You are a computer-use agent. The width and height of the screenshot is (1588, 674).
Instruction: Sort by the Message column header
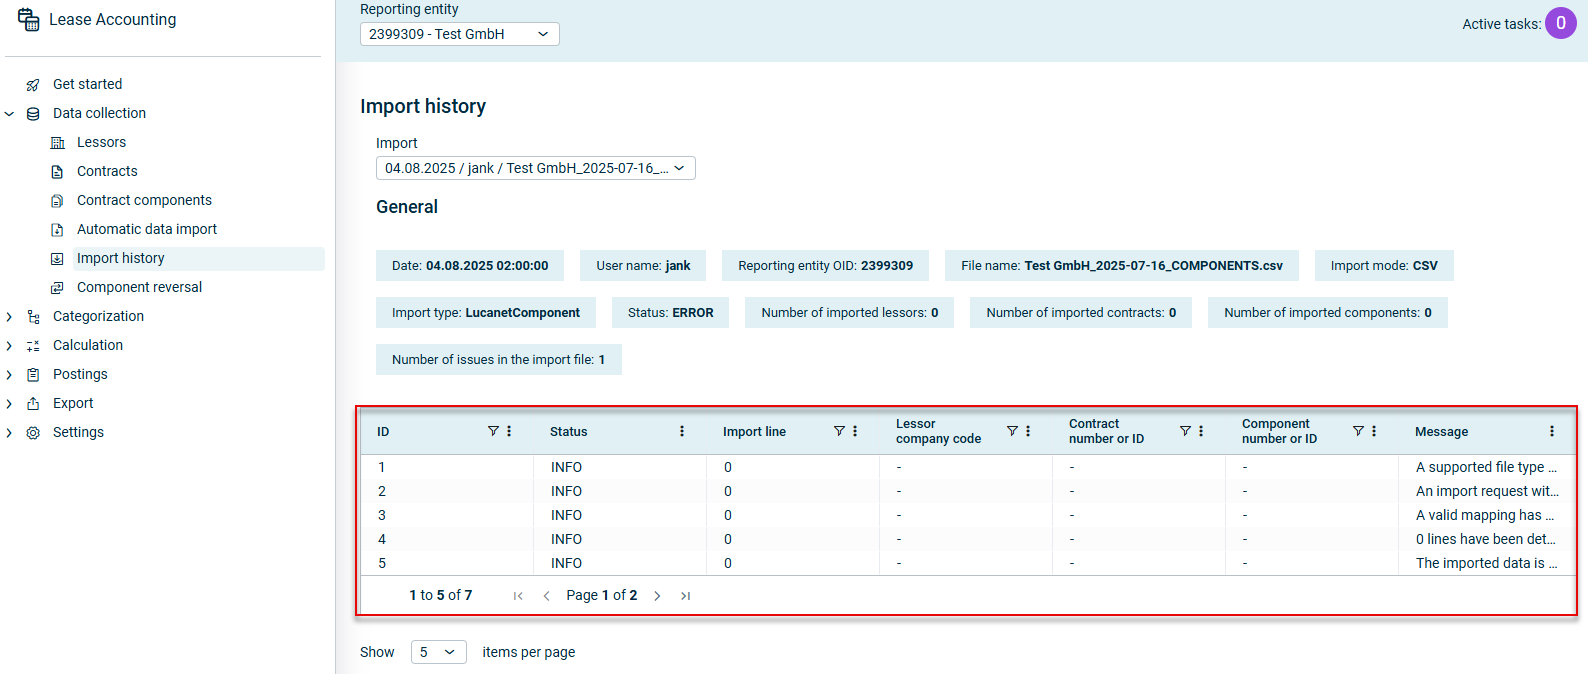click(x=1442, y=432)
